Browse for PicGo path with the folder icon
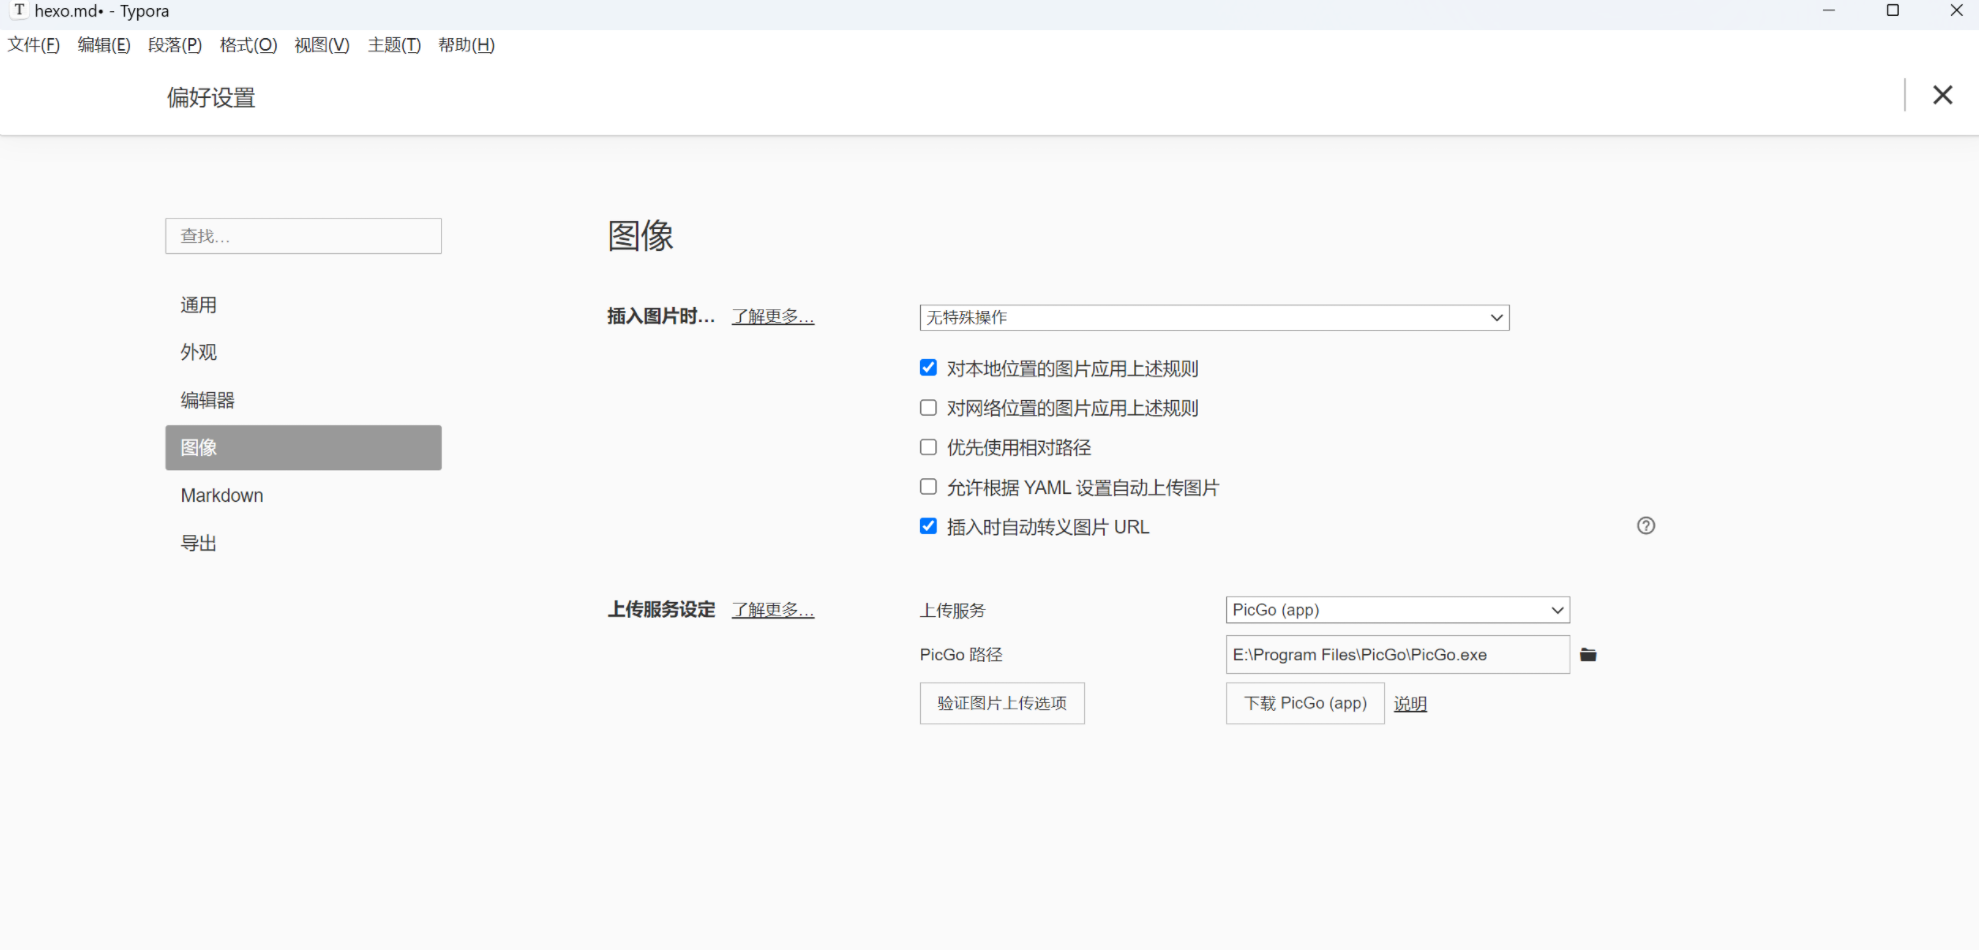 1588,655
